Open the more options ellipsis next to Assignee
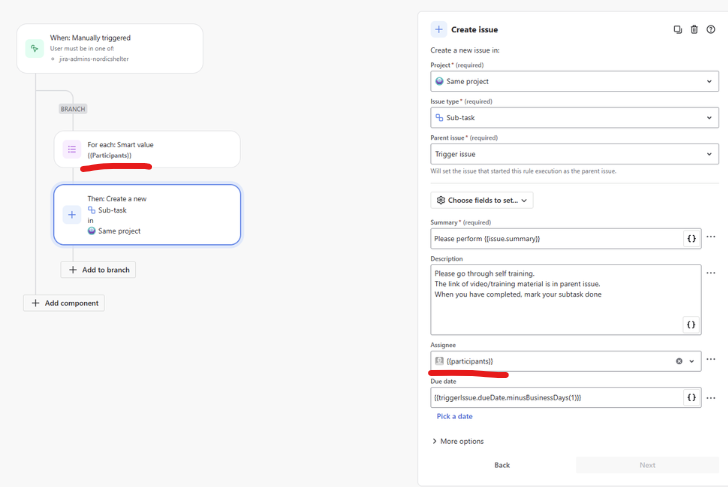The width and height of the screenshot is (728, 487). (711, 359)
